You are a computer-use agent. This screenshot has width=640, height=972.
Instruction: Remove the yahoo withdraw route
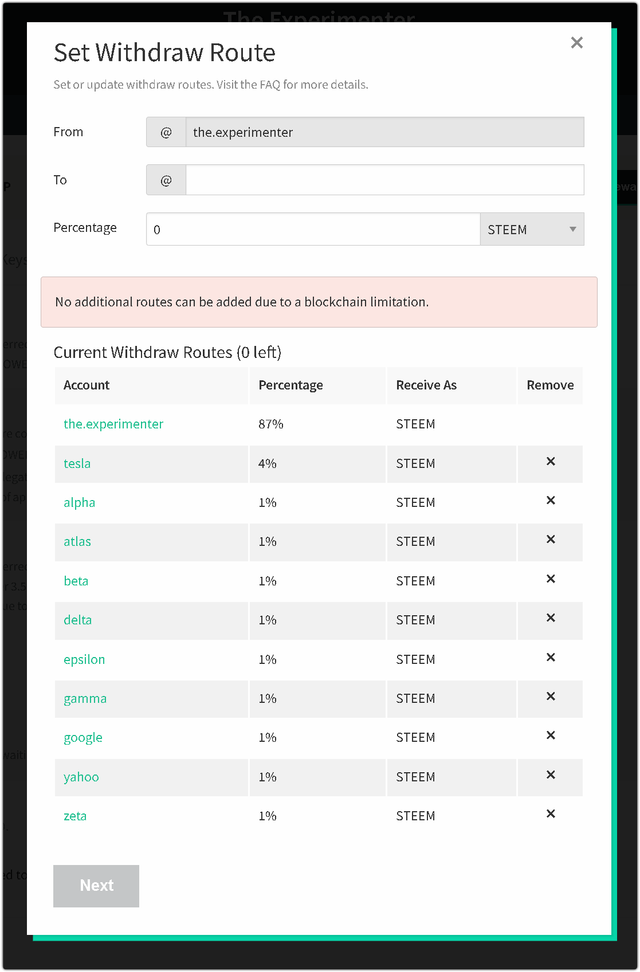[550, 775]
